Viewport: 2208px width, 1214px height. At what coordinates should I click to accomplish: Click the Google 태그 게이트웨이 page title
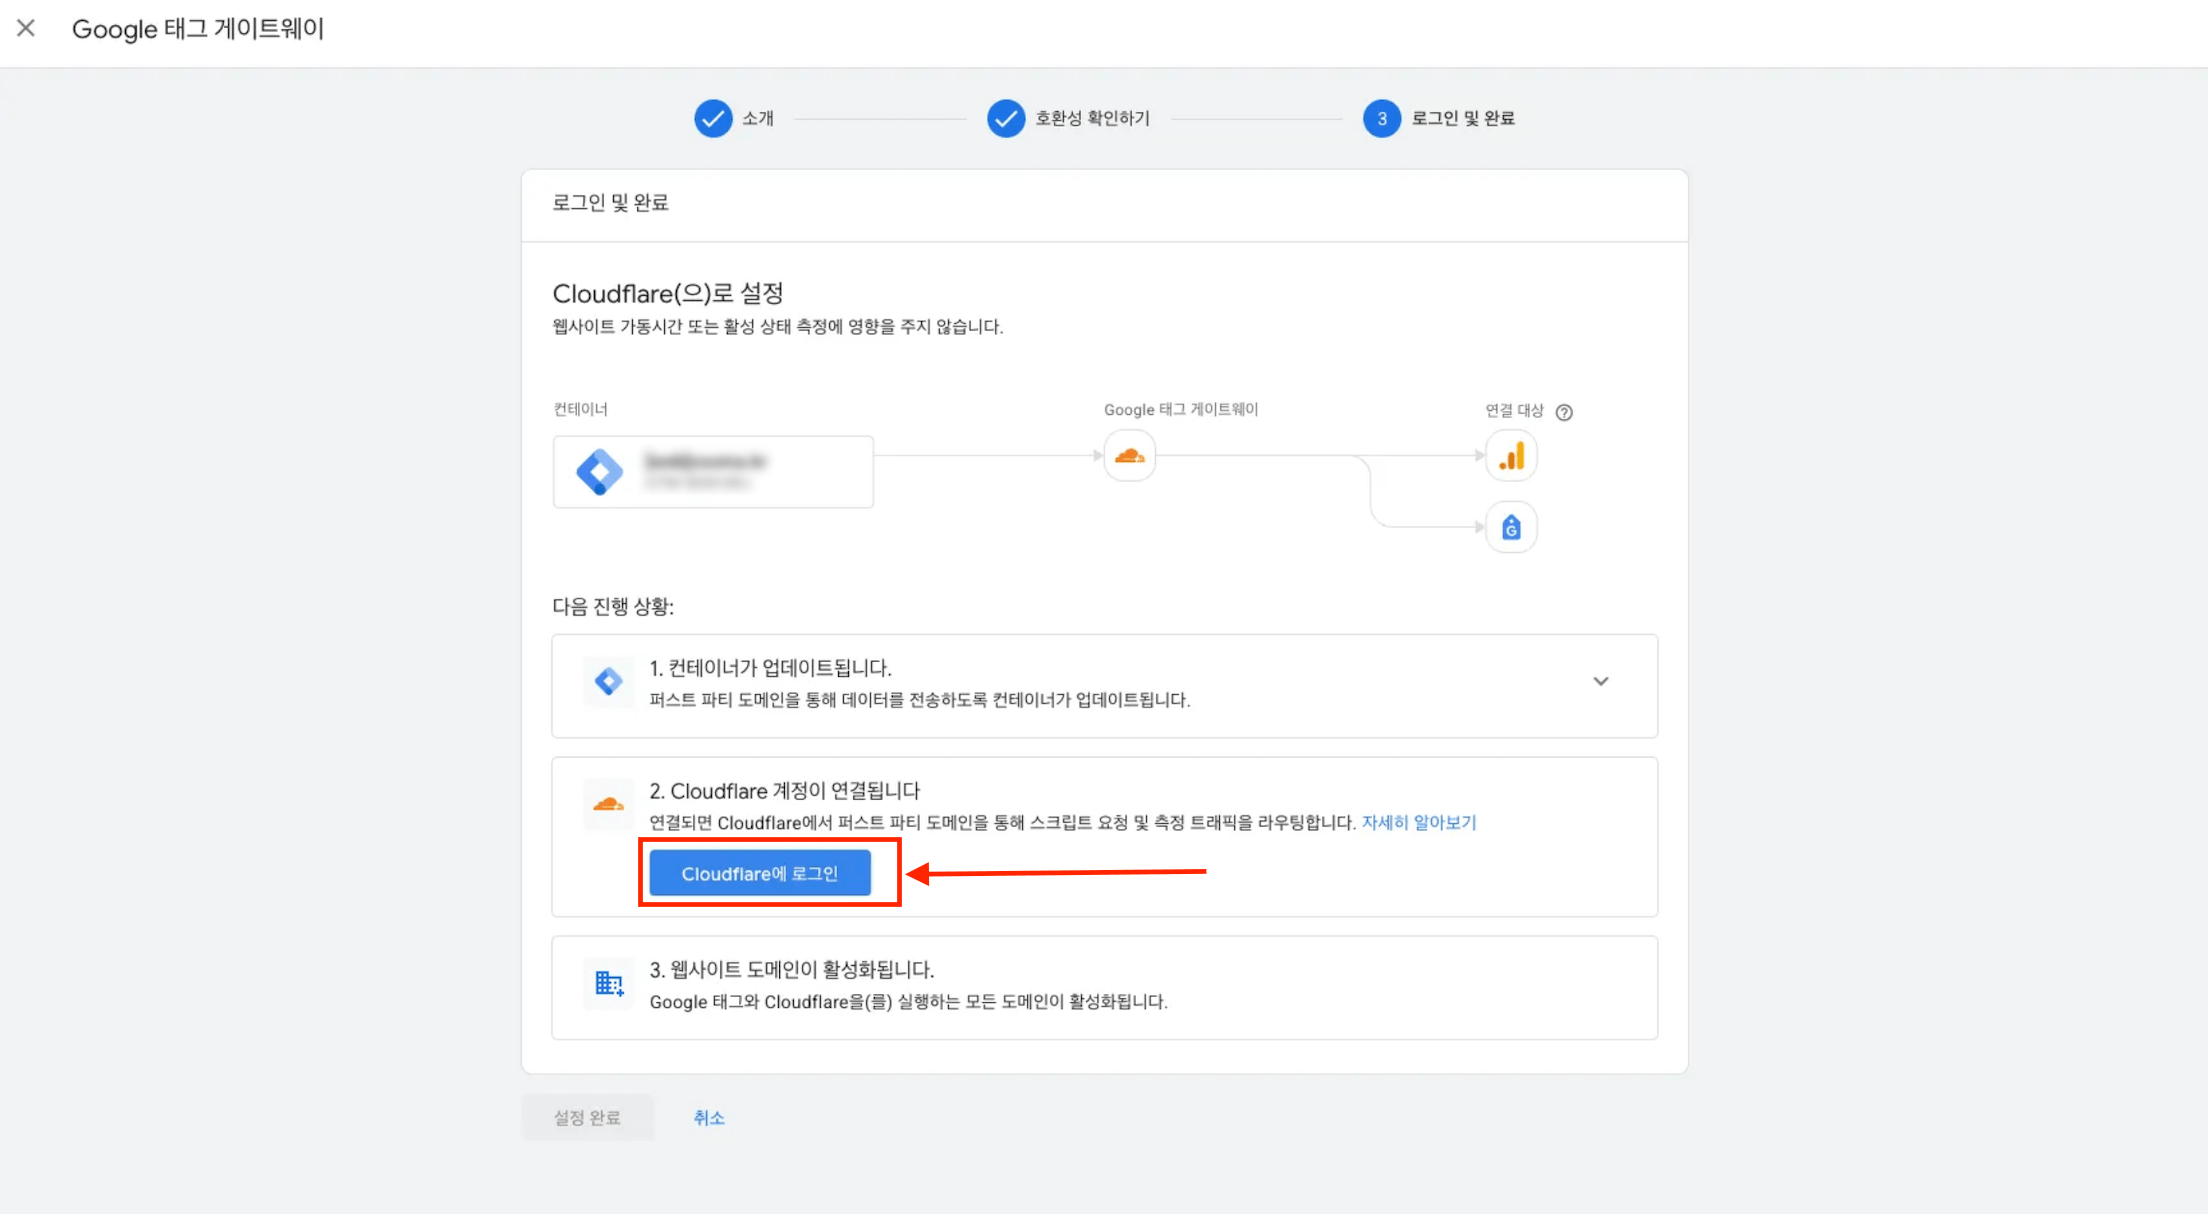(x=198, y=29)
